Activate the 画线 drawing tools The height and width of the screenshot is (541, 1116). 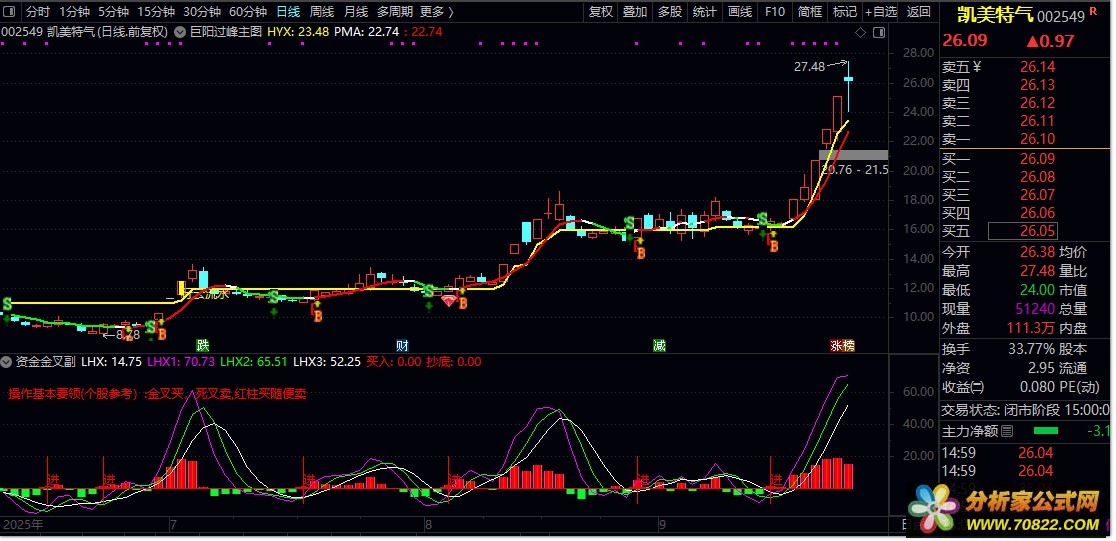click(x=740, y=11)
